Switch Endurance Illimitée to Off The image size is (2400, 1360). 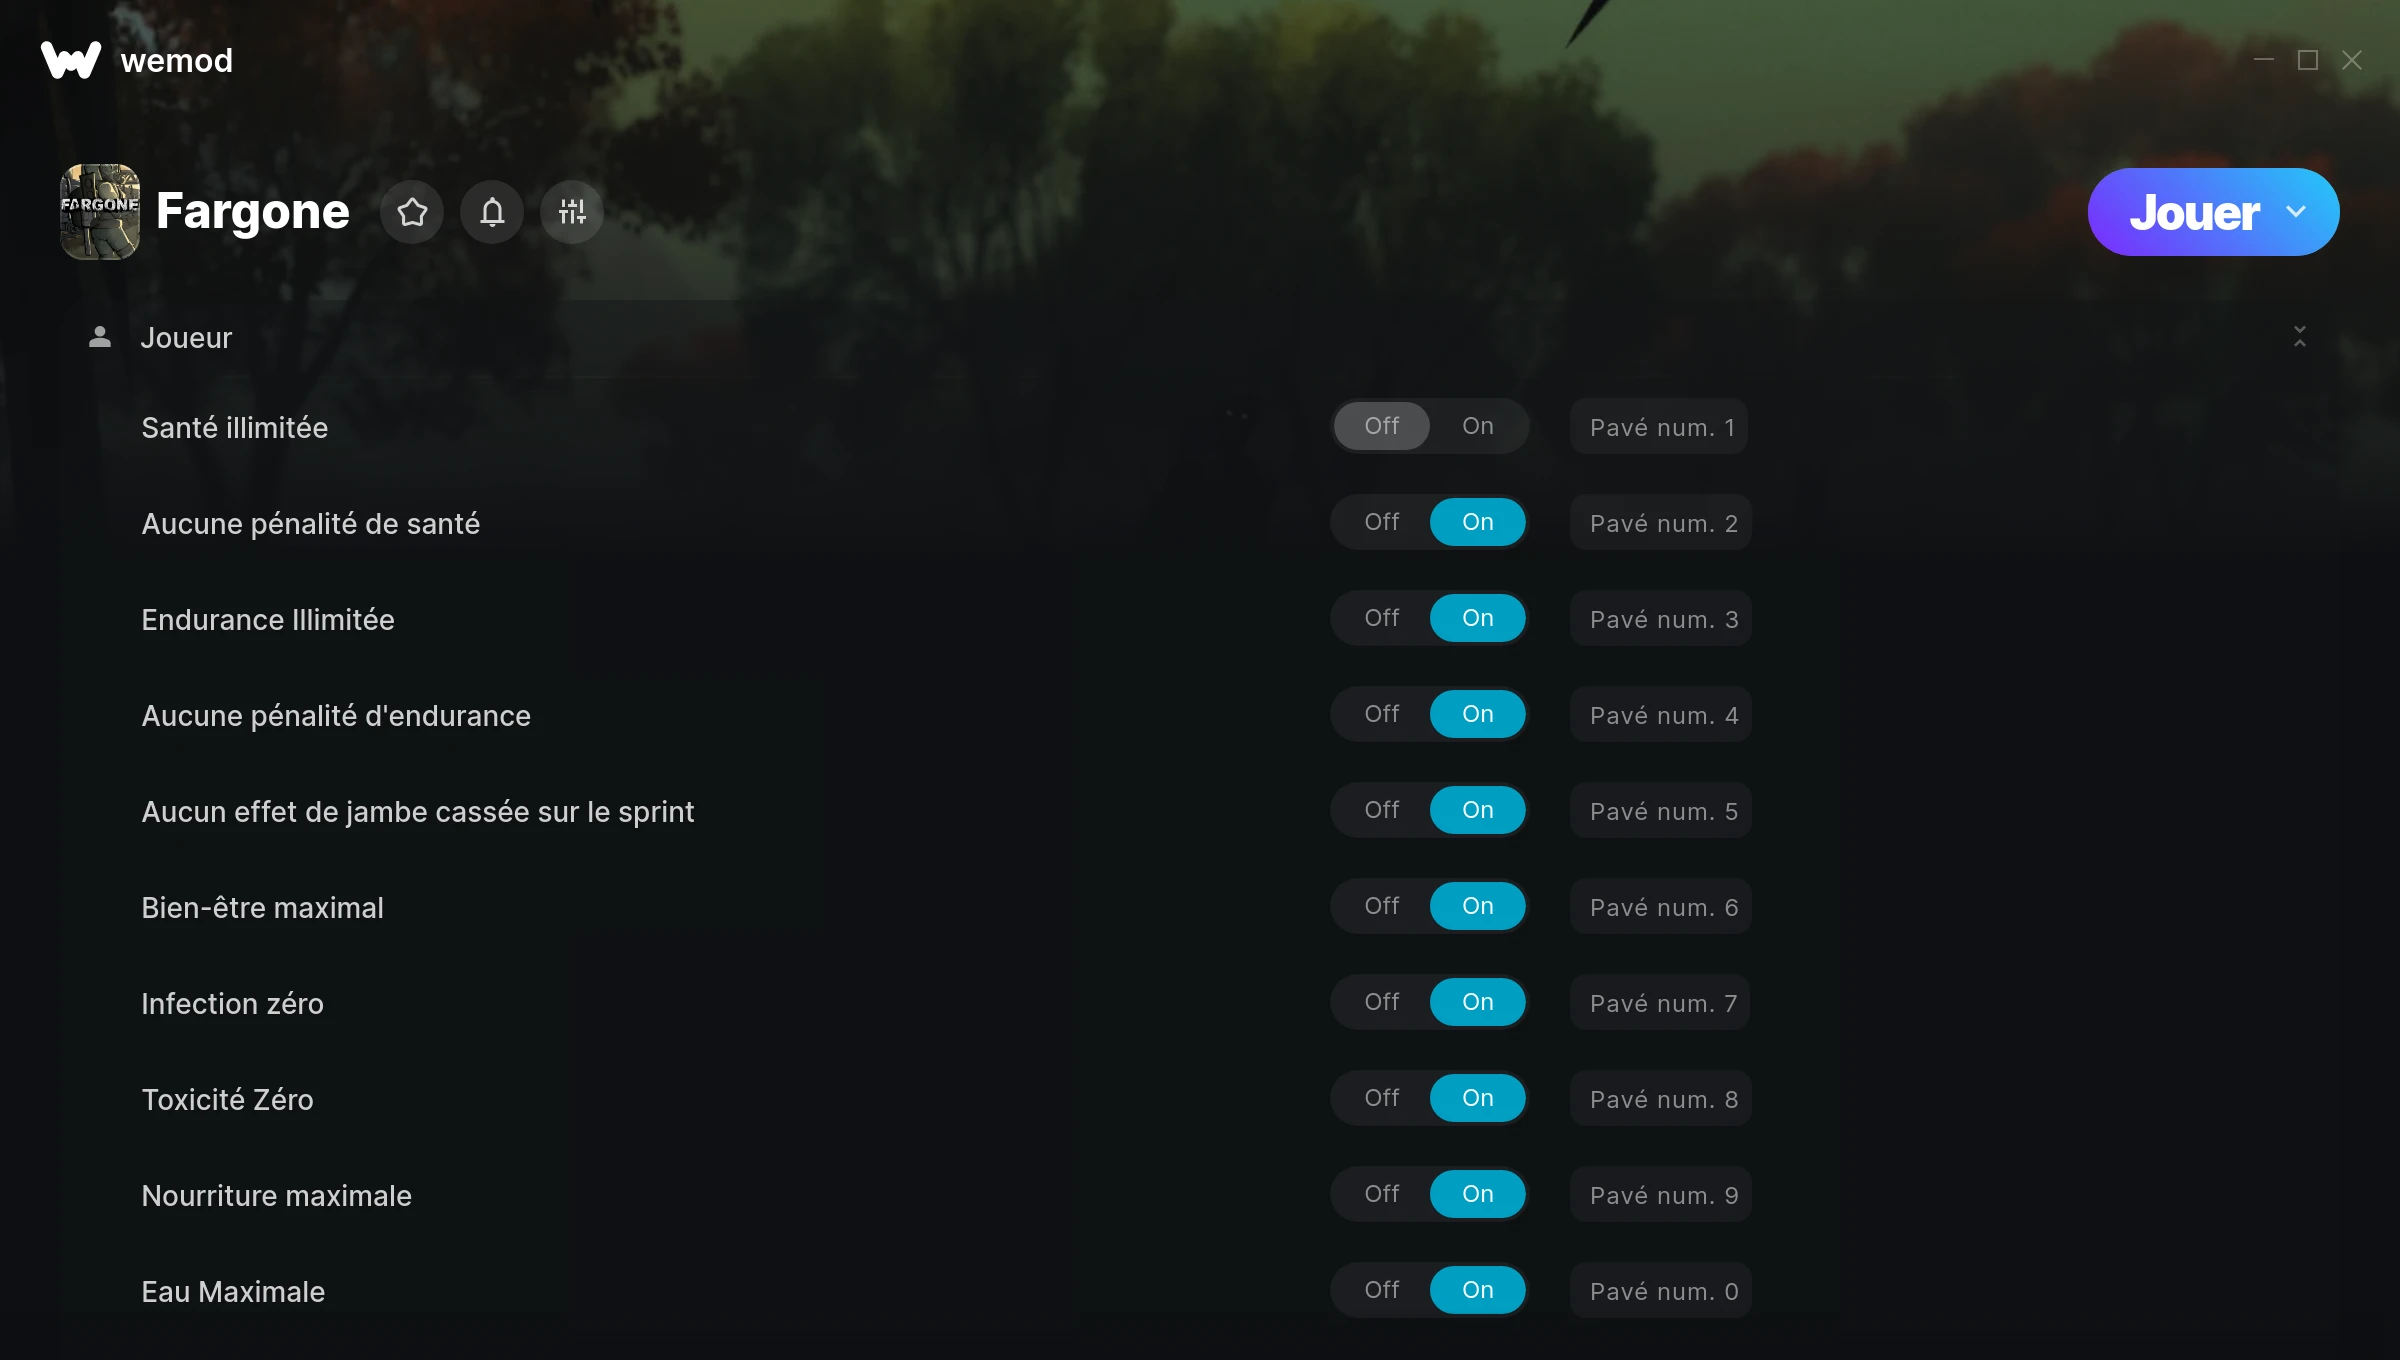1382,618
